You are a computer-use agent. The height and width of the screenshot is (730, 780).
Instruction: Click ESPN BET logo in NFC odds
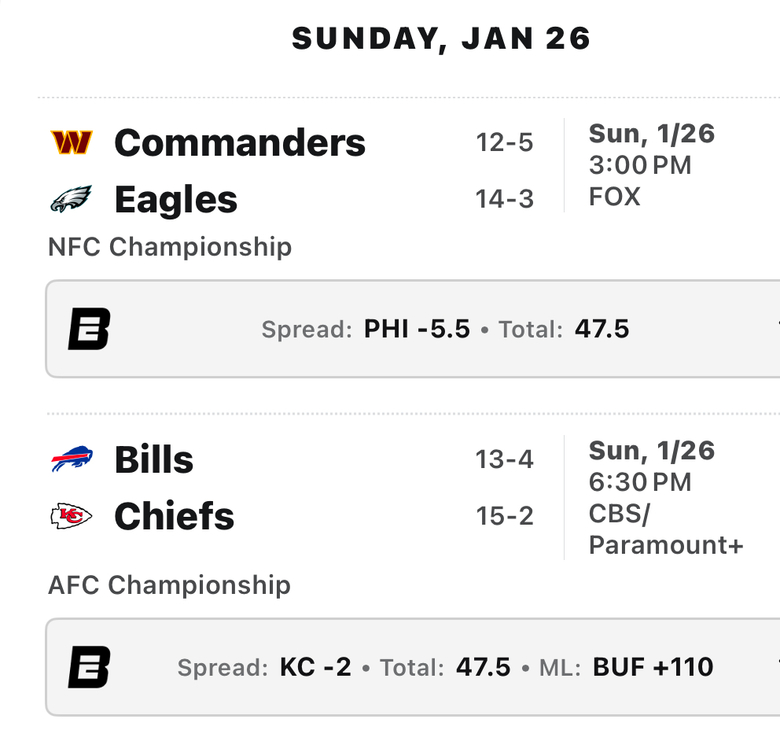pyautogui.click(x=89, y=329)
